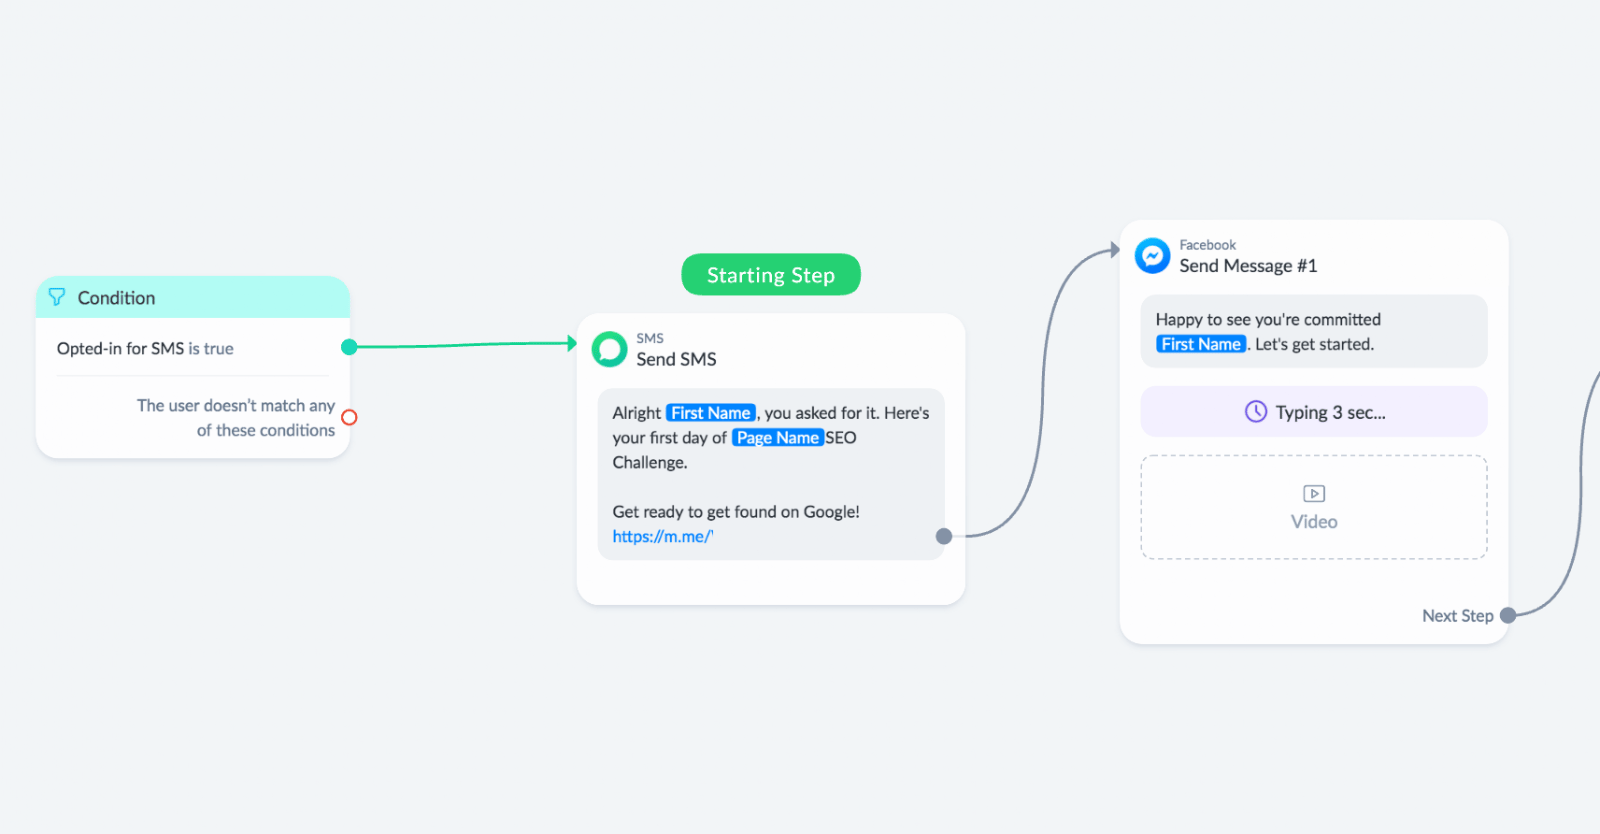Click the First Name tag in Facebook message
The height and width of the screenshot is (834, 1600).
[1201, 344]
